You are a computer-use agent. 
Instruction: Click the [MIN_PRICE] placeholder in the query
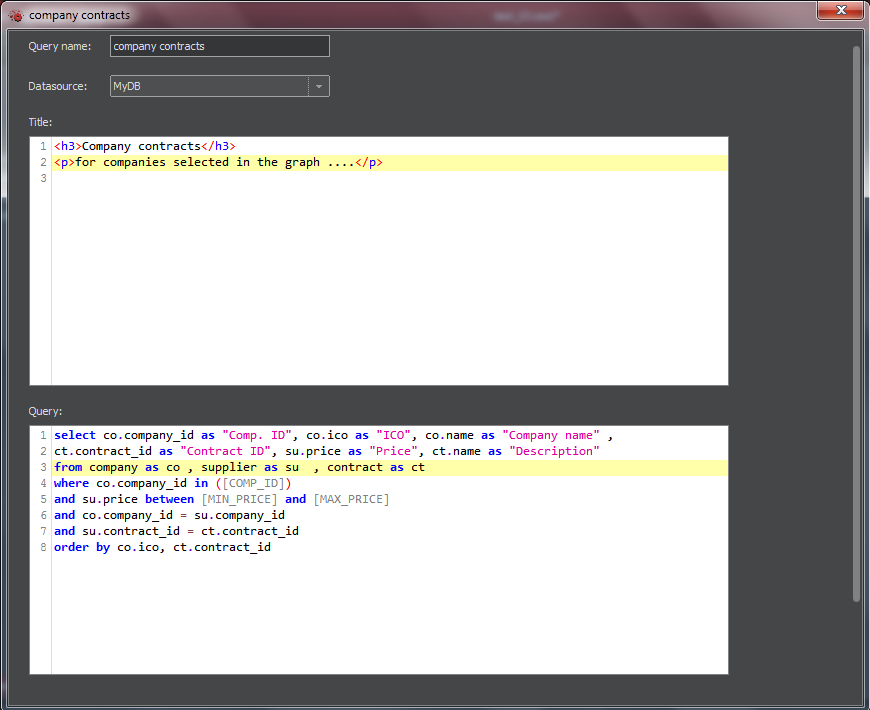point(240,499)
